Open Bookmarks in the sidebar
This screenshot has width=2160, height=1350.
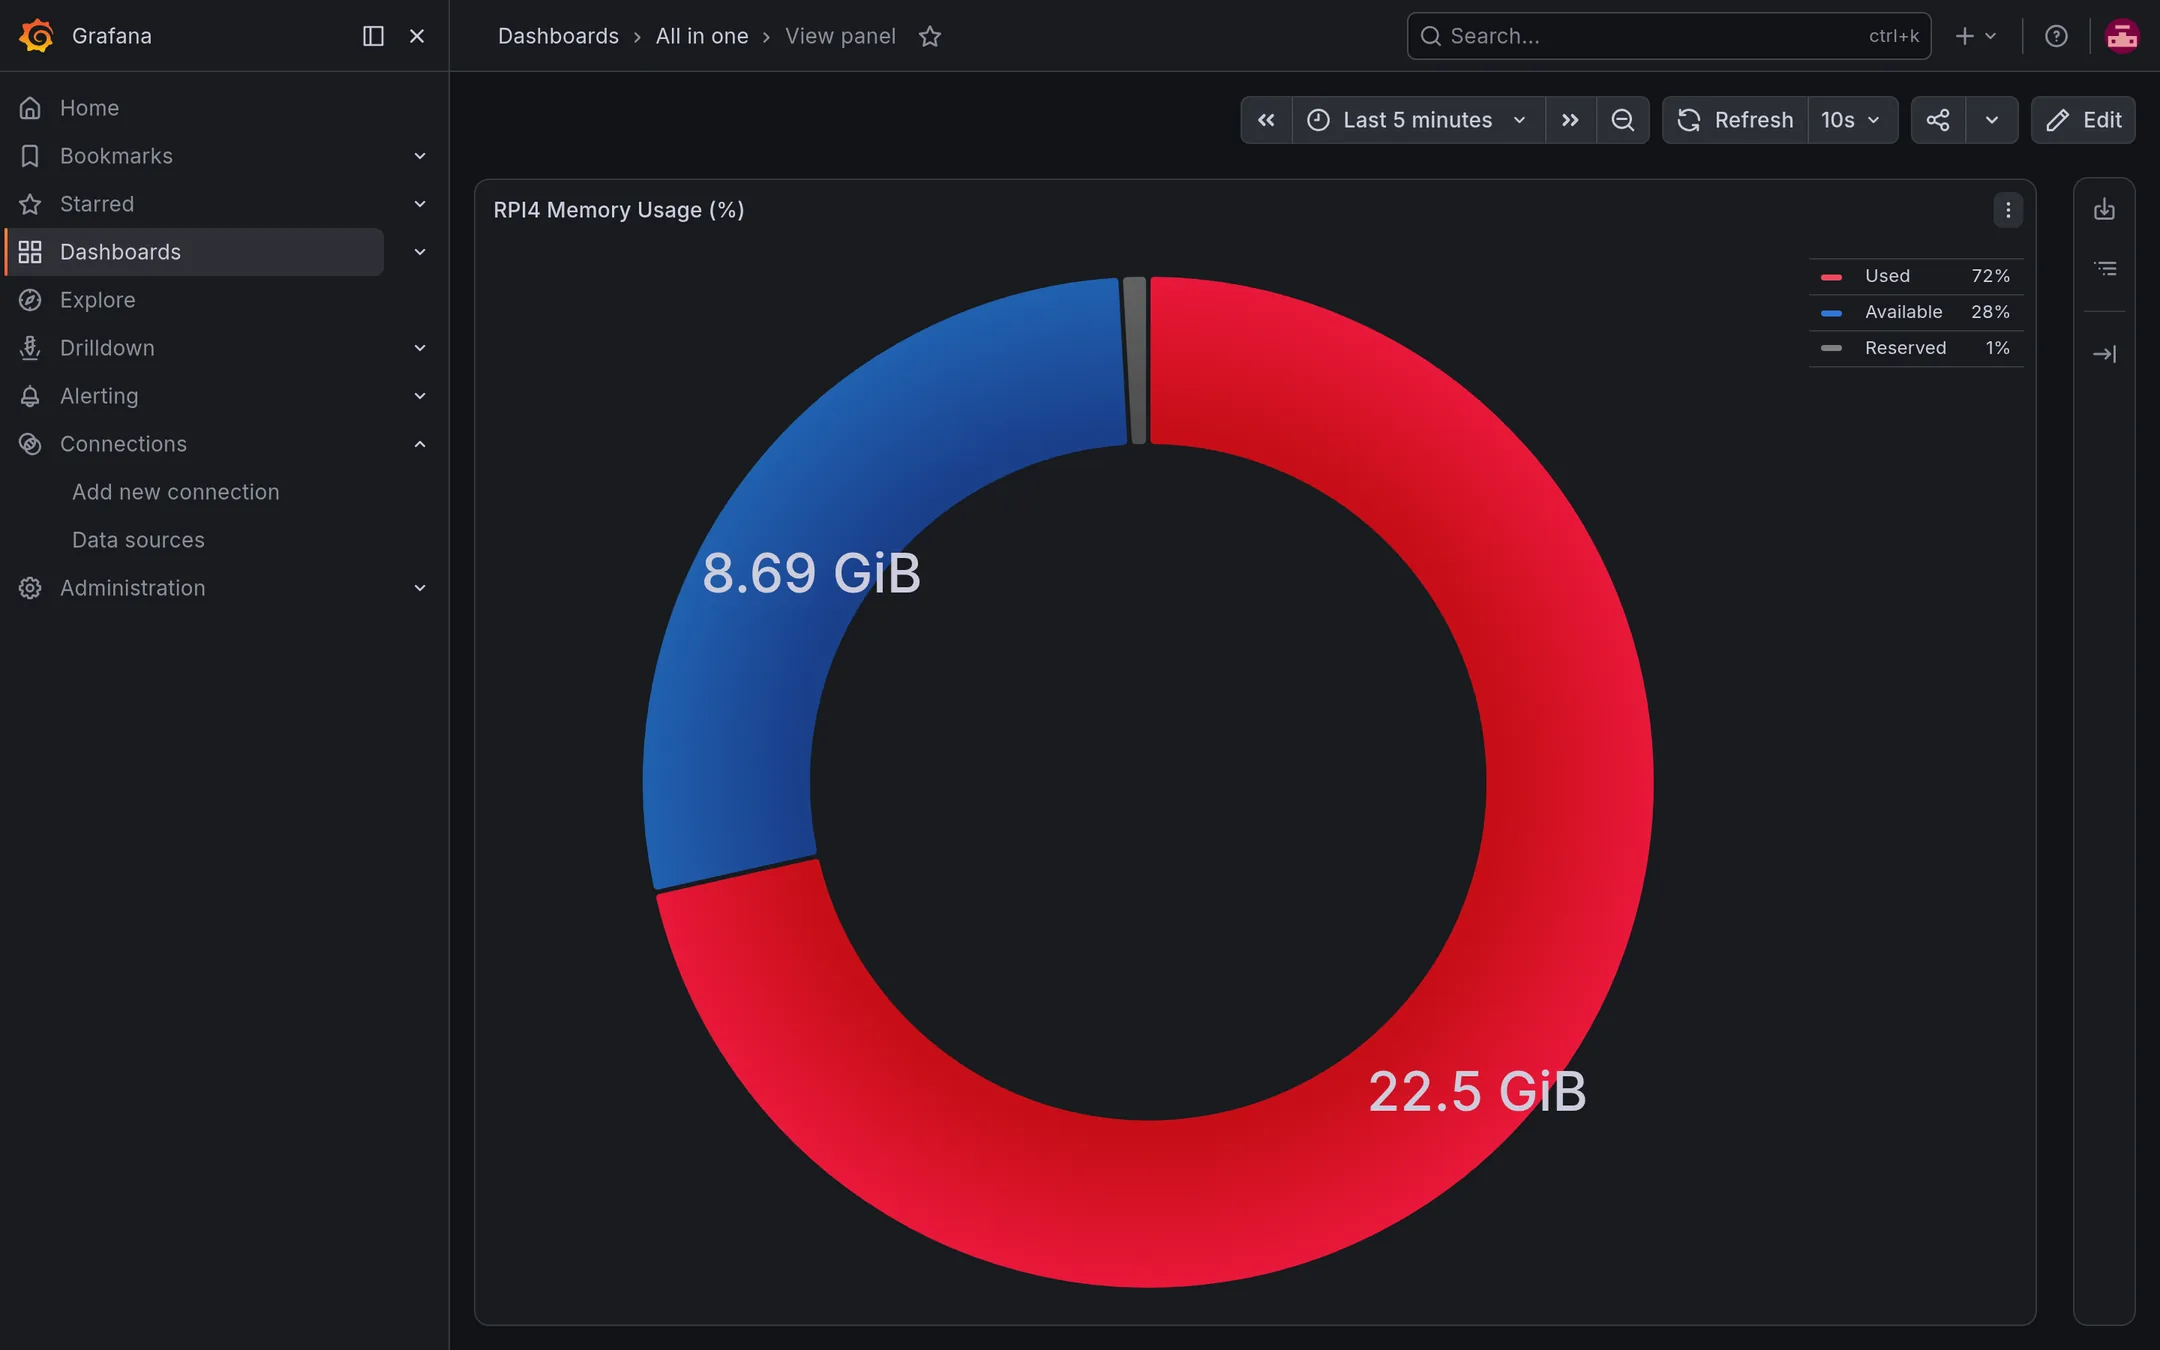(x=116, y=156)
